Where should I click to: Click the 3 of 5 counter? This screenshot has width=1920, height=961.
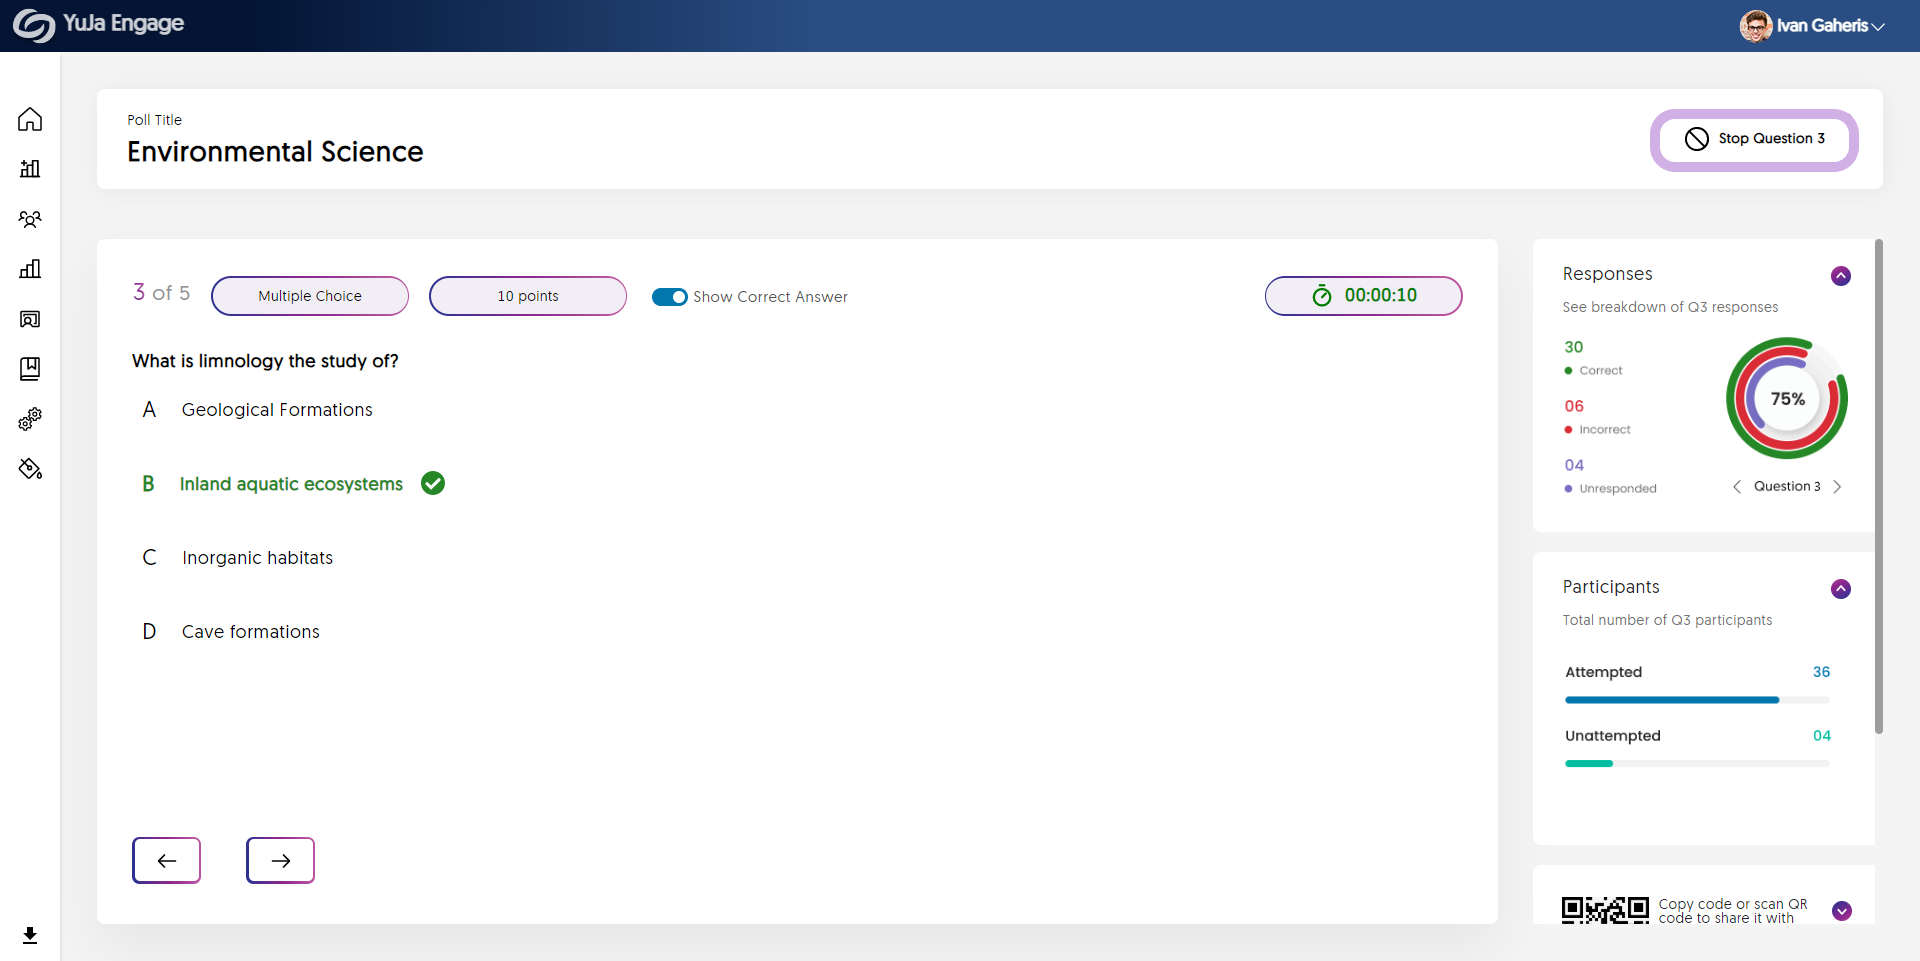click(x=161, y=292)
